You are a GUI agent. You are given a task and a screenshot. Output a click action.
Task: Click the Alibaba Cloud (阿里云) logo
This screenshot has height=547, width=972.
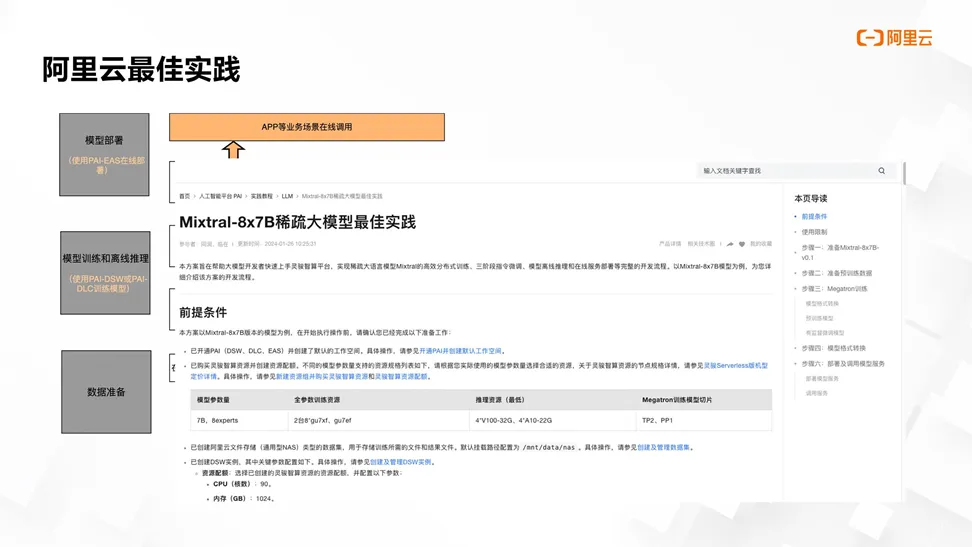pyautogui.click(x=895, y=38)
